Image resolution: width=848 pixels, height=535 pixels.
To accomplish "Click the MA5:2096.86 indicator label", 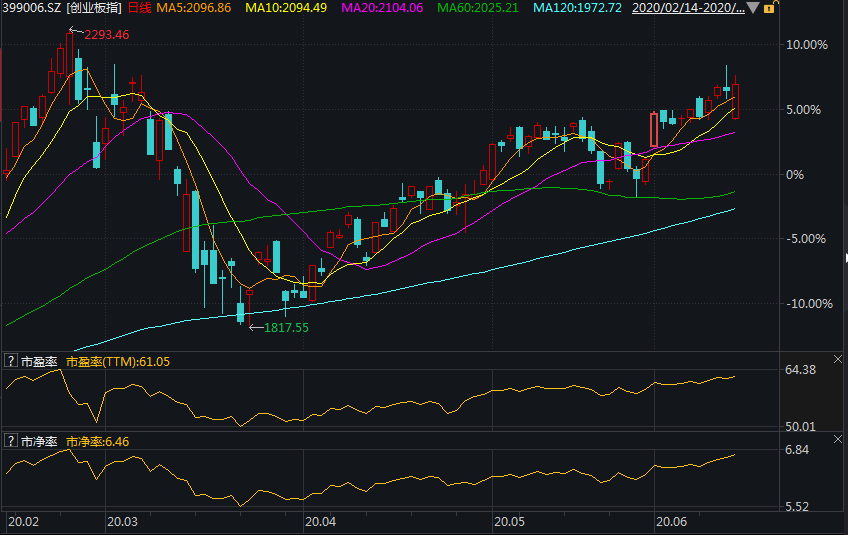I will click(194, 8).
